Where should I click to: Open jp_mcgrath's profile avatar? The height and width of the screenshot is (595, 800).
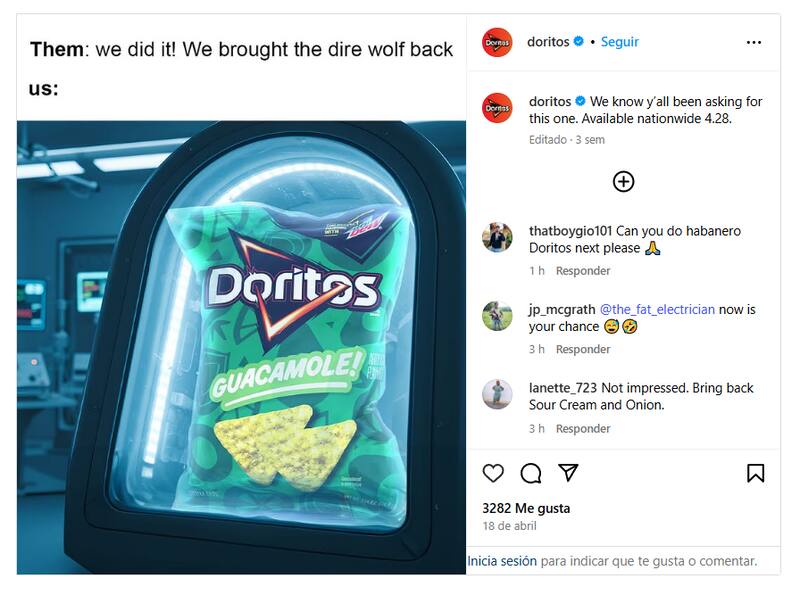coord(497,316)
